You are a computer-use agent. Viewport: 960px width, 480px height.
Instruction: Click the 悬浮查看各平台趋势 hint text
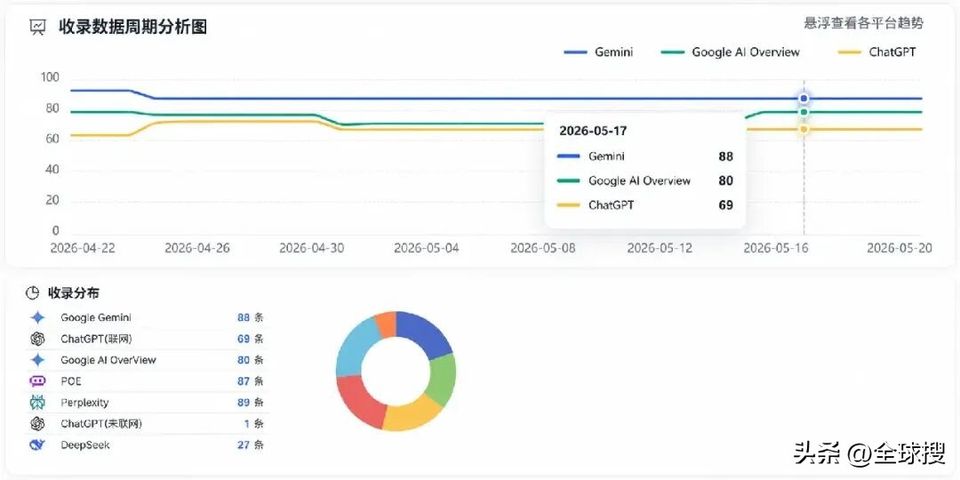[x=863, y=24]
